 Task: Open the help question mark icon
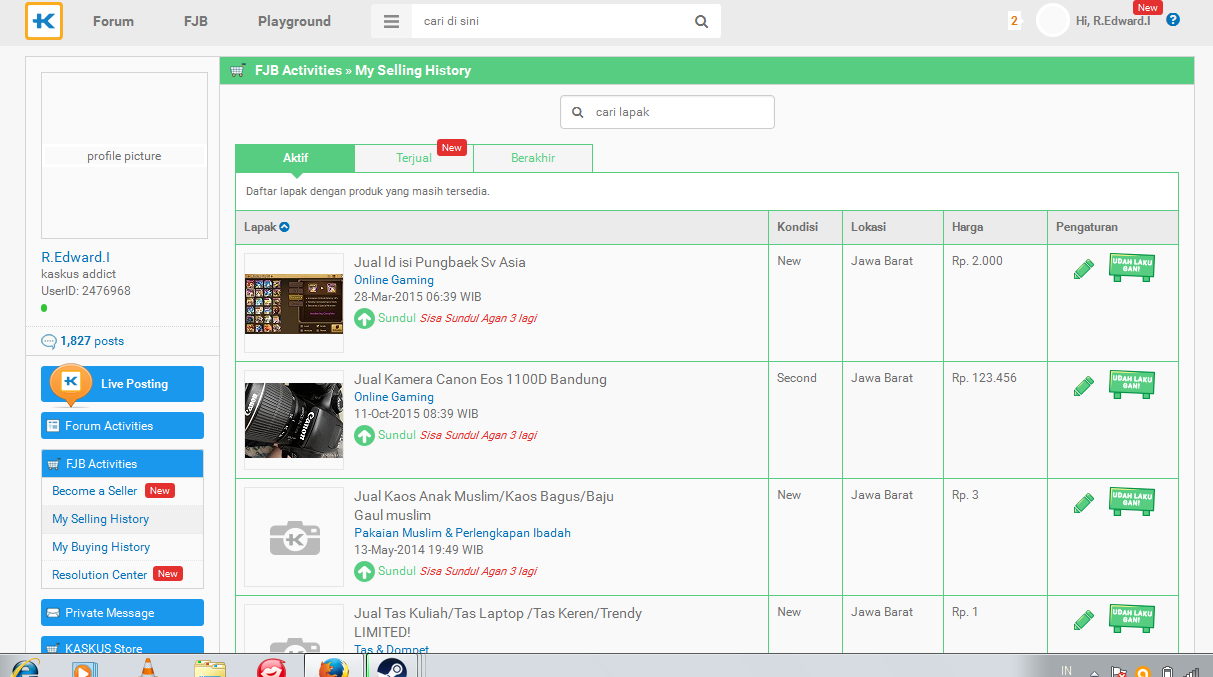(x=1173, y=20)
